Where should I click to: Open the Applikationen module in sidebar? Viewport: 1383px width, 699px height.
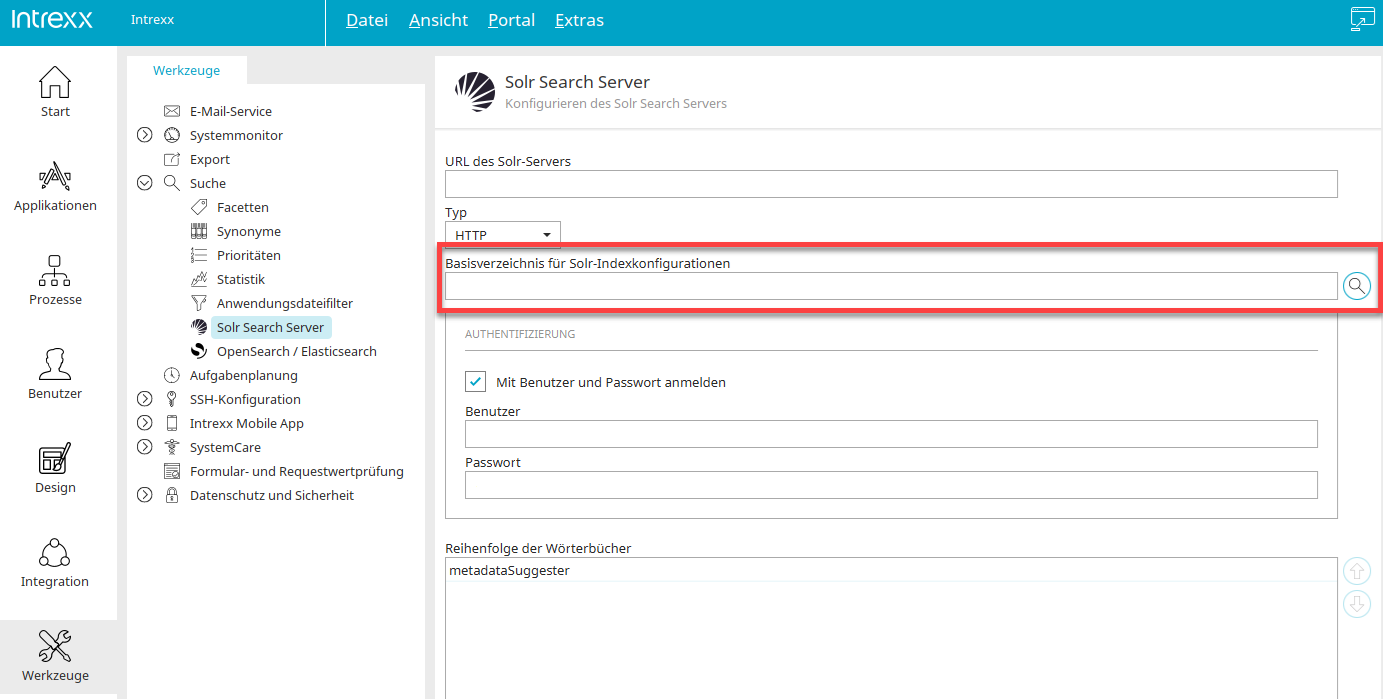(x=55, y=187)
